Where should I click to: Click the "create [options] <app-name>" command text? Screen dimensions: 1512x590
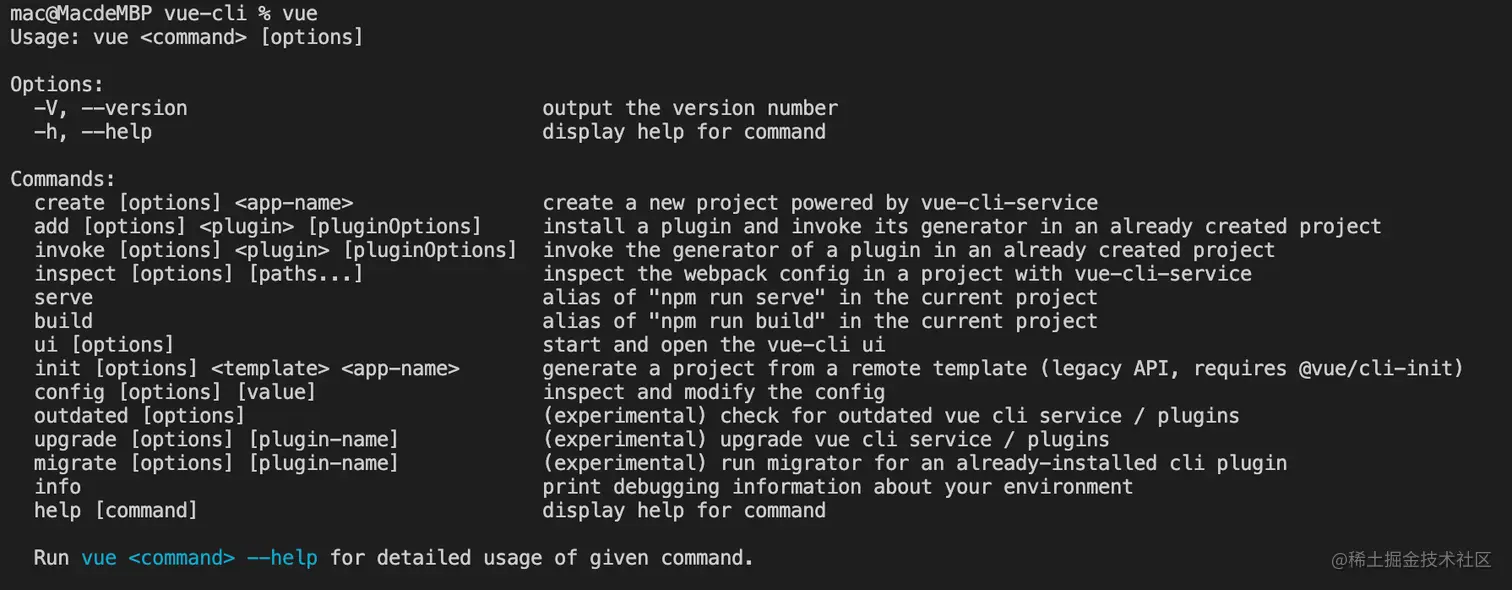click(194, 203)
